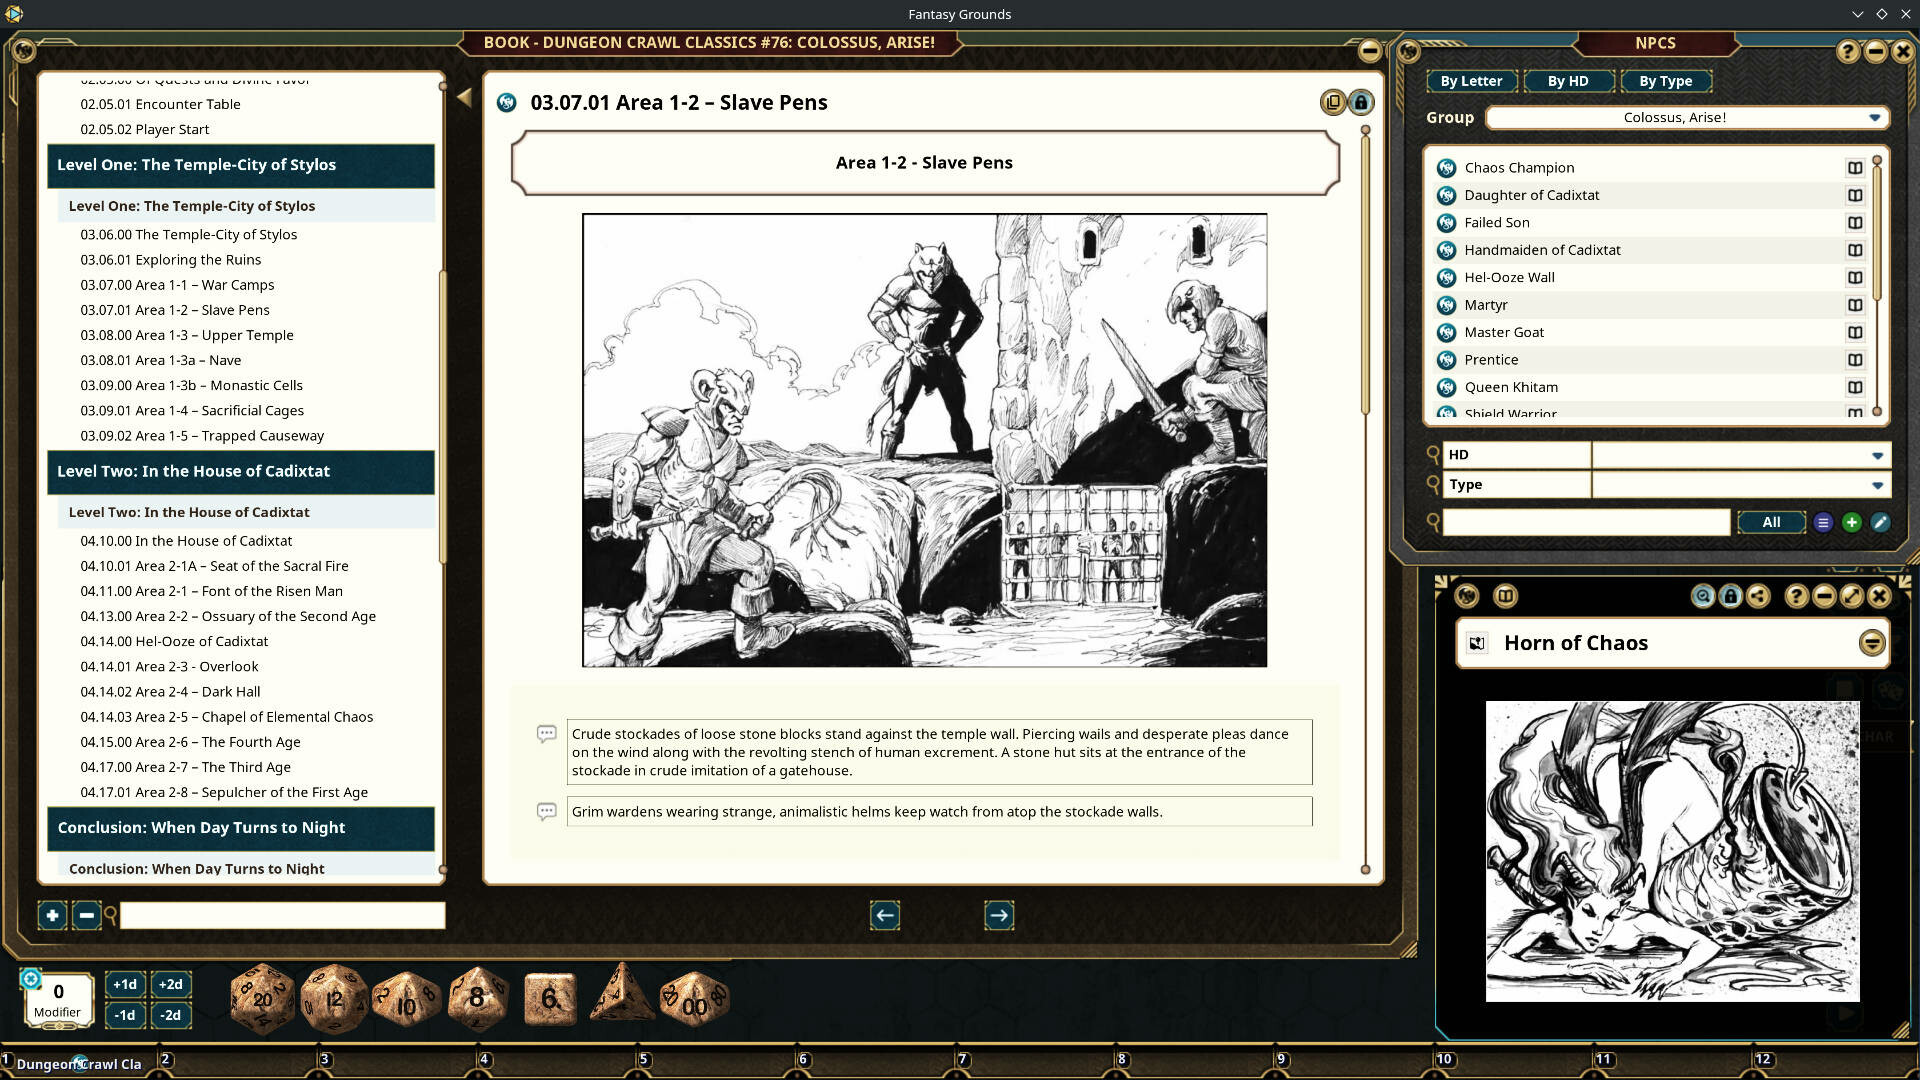Viewport: 1920px width, 1080px height.
Task: Open help with the question mark on Horn of Chaos
Action: coord(1796,596)
